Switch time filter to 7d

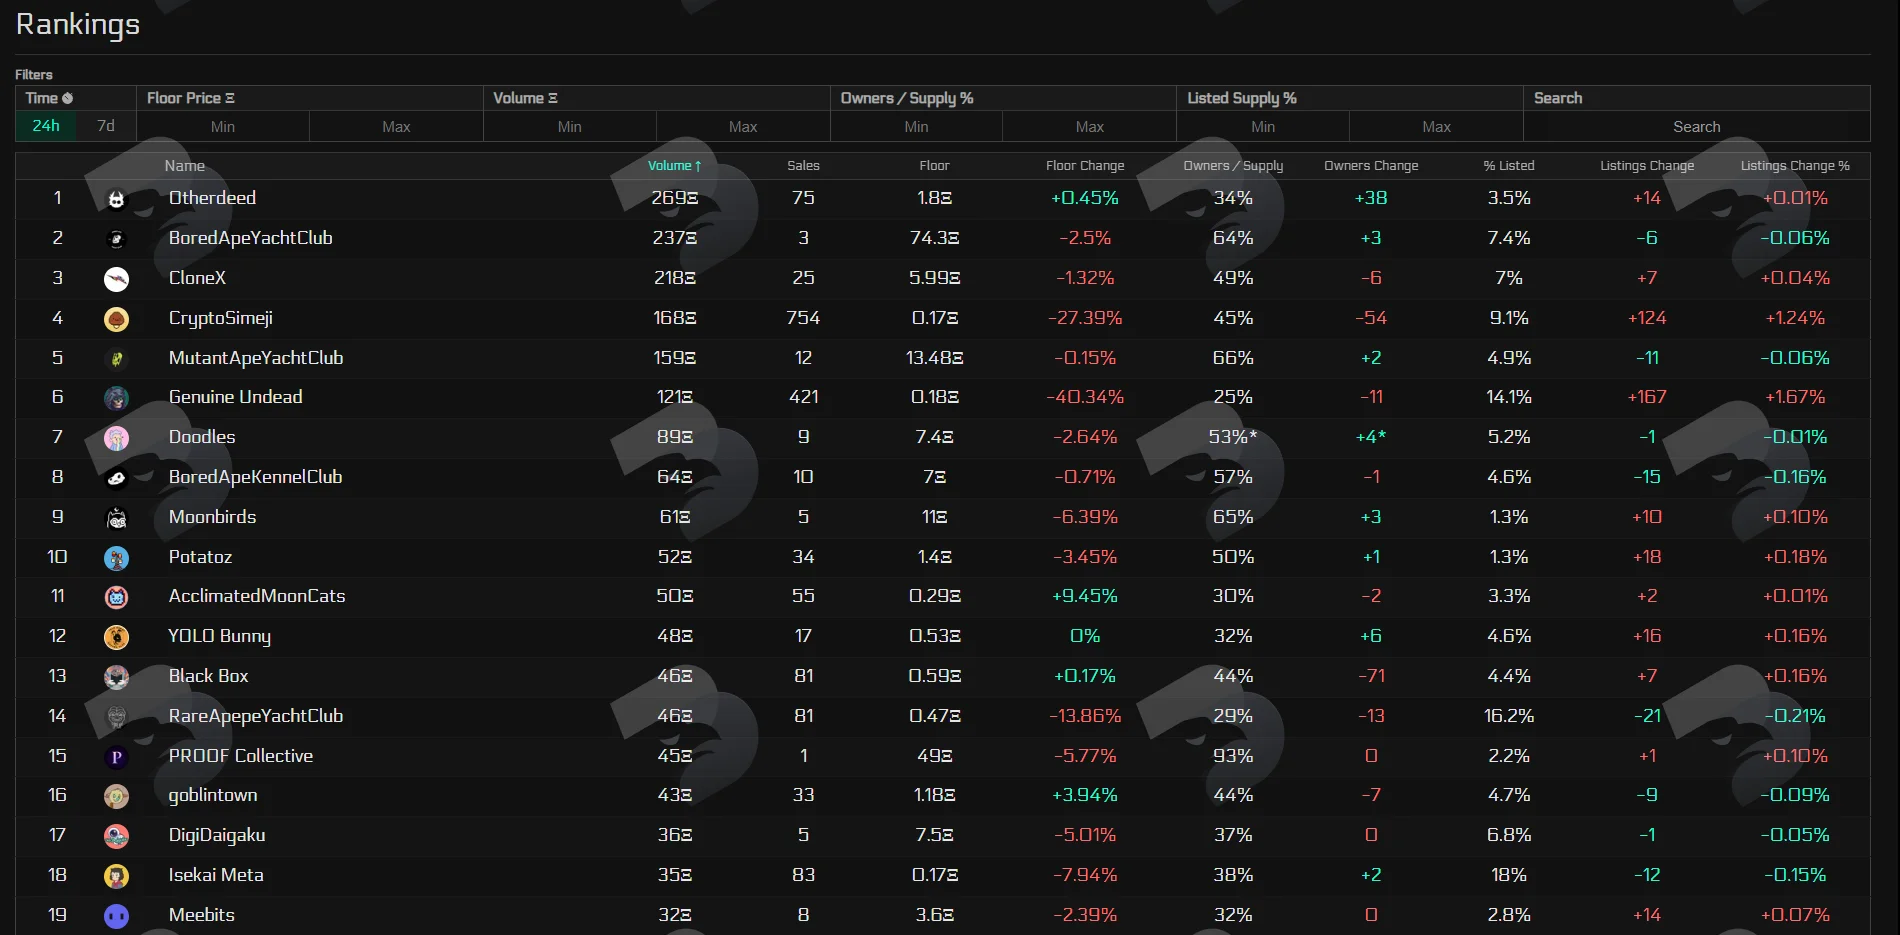click(x=106, y=126)
